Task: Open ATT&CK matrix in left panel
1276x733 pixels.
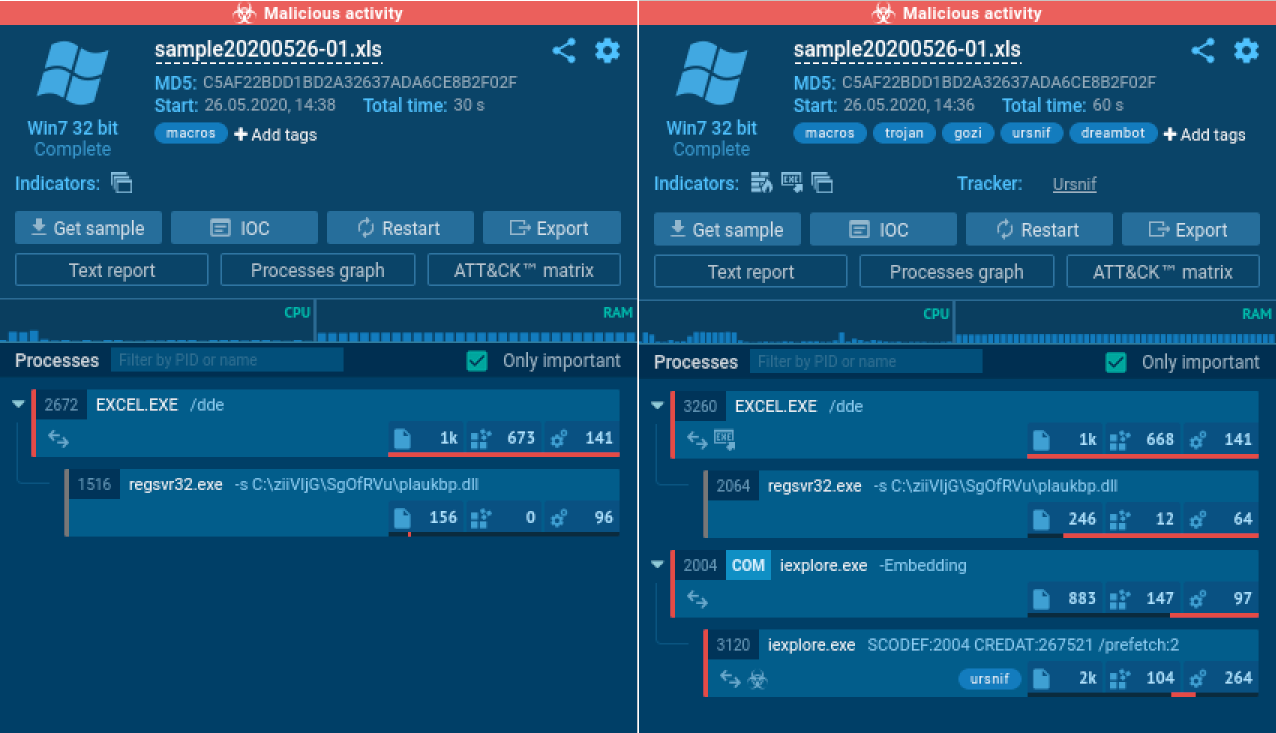Action: [524, 270]
